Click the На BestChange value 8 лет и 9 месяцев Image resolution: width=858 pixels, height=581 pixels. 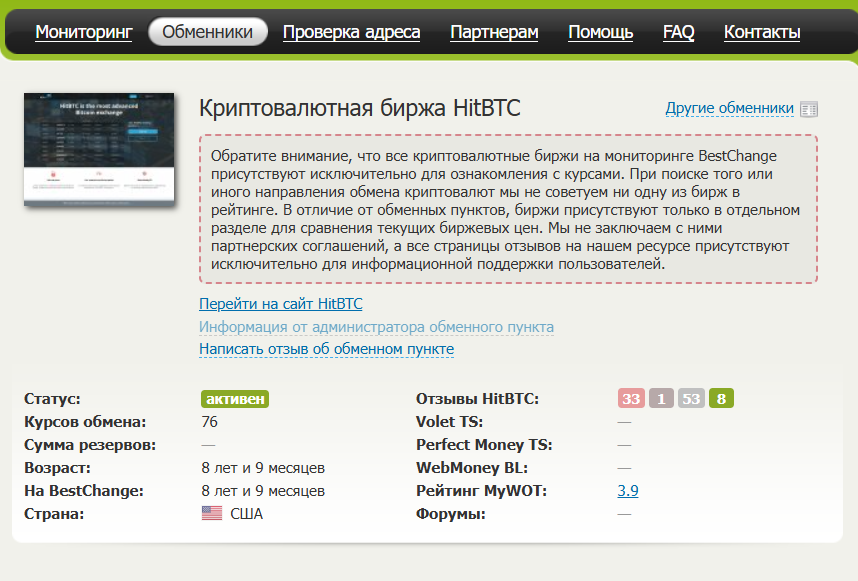pos(263,491)
